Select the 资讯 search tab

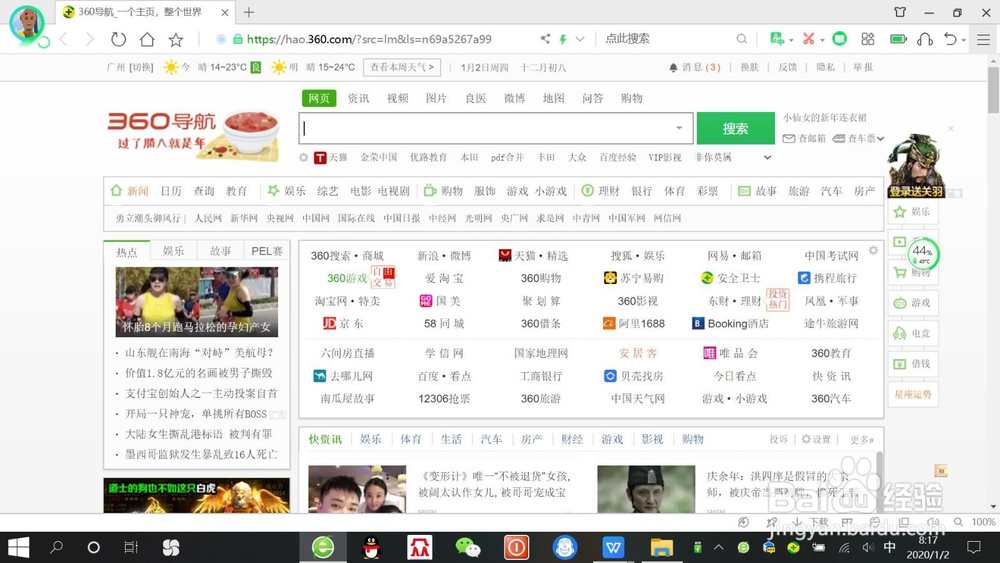coord(358,98)
